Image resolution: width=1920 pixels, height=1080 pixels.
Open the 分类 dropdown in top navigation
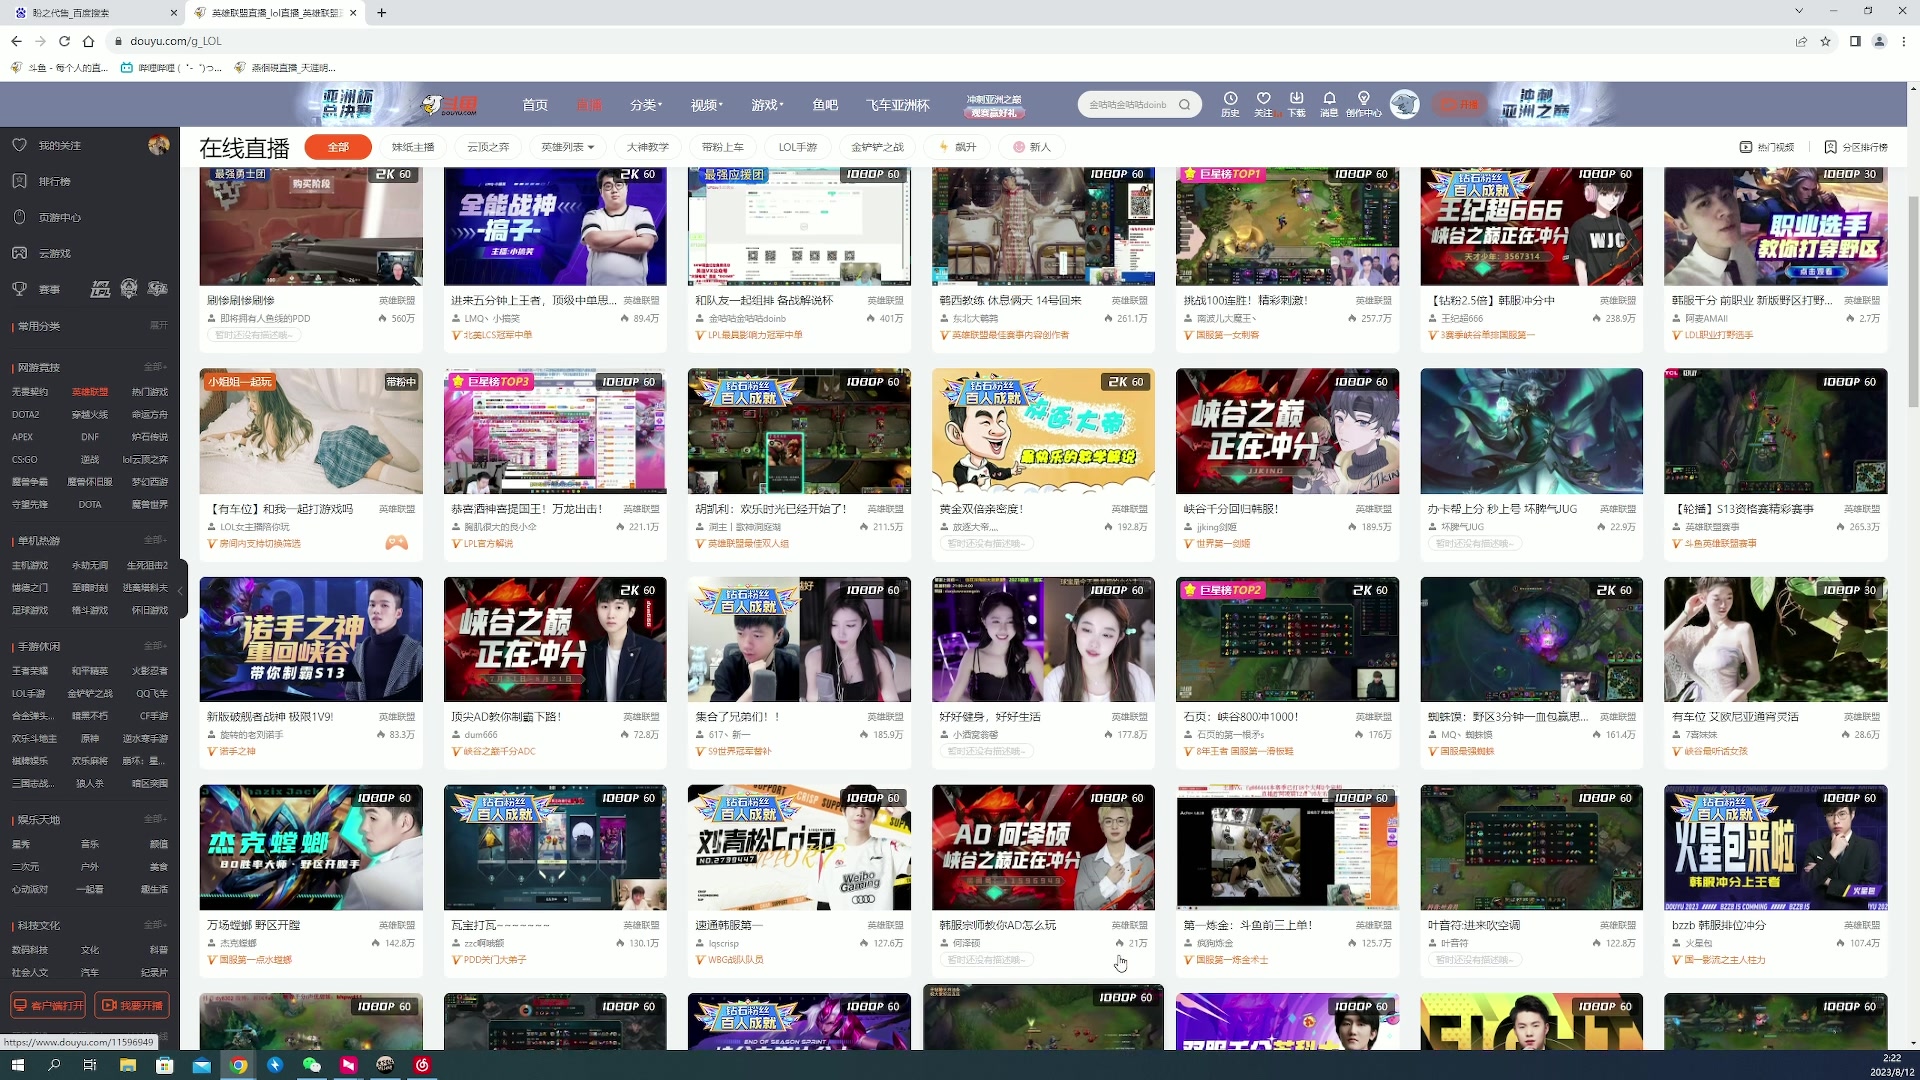pos(646,105)
